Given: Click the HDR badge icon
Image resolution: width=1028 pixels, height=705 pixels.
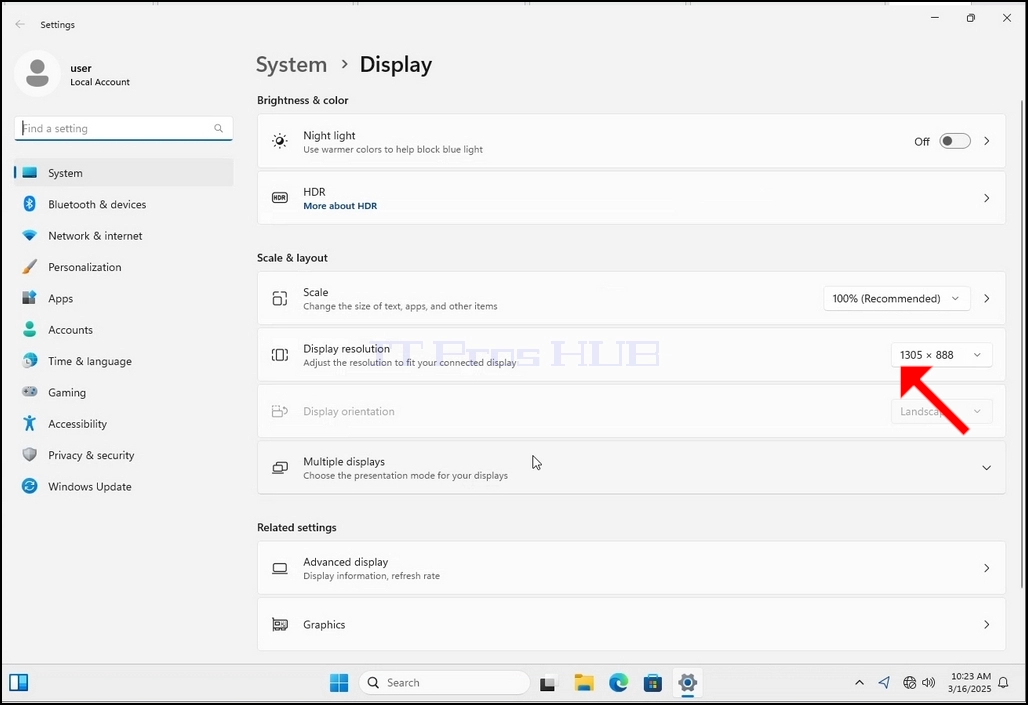Looking at the screenshot, I should pyautogui.click(x=280, y=197).
